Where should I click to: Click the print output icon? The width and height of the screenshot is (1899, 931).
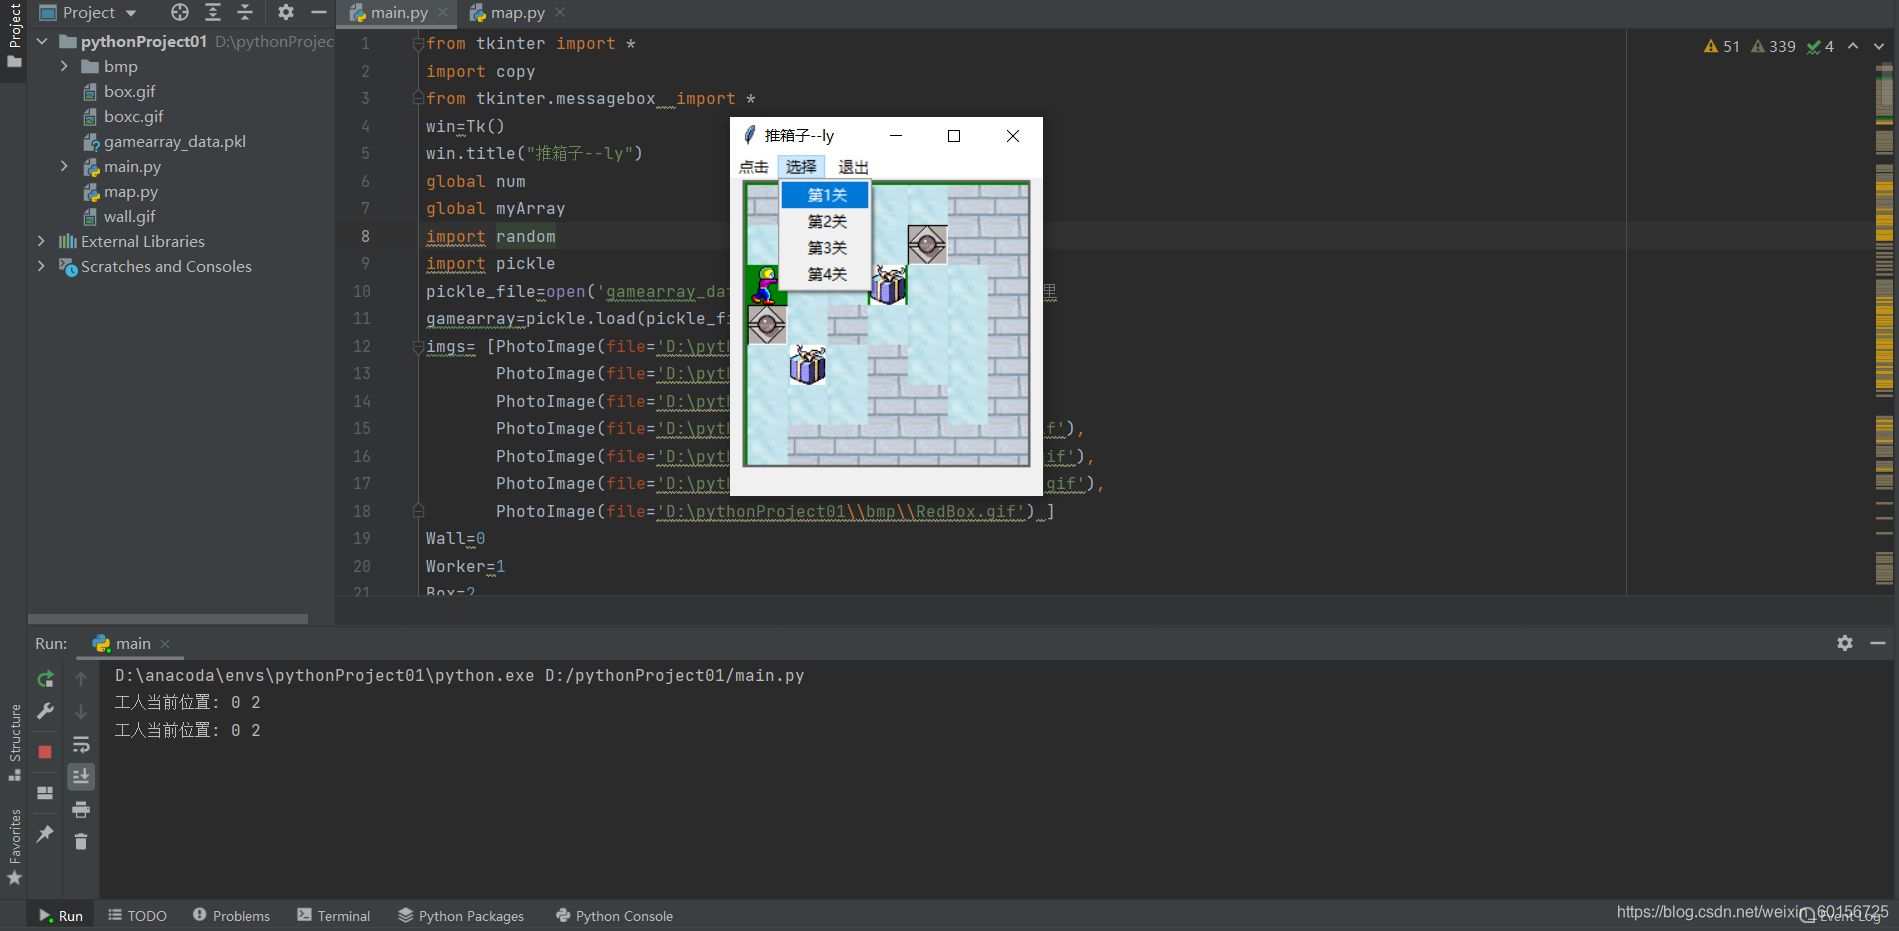pyautogui.click(x=81, y=809)
